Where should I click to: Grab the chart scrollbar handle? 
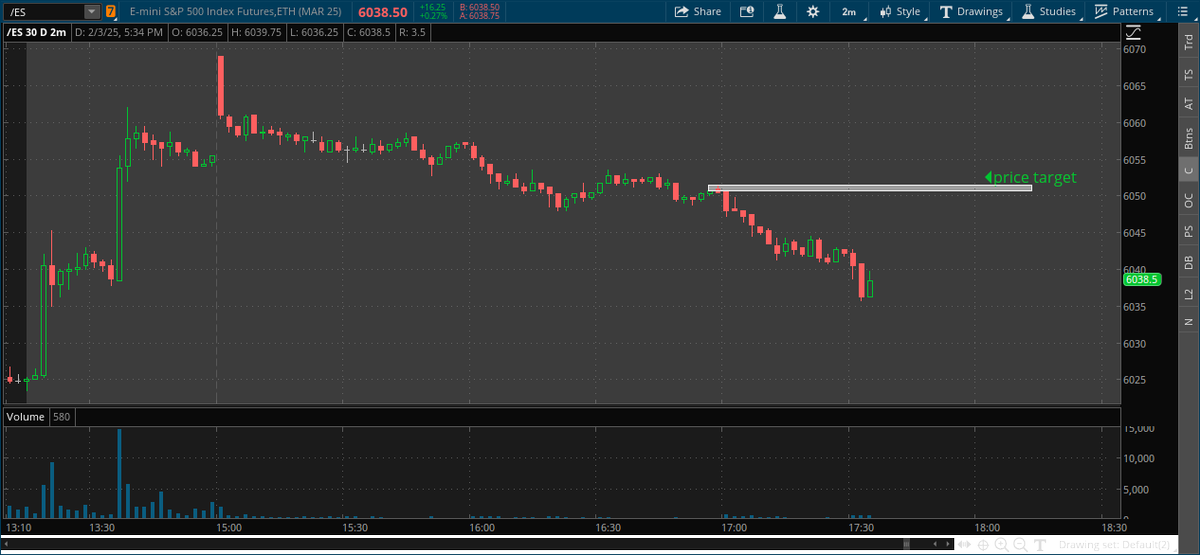tap(906, 544)
